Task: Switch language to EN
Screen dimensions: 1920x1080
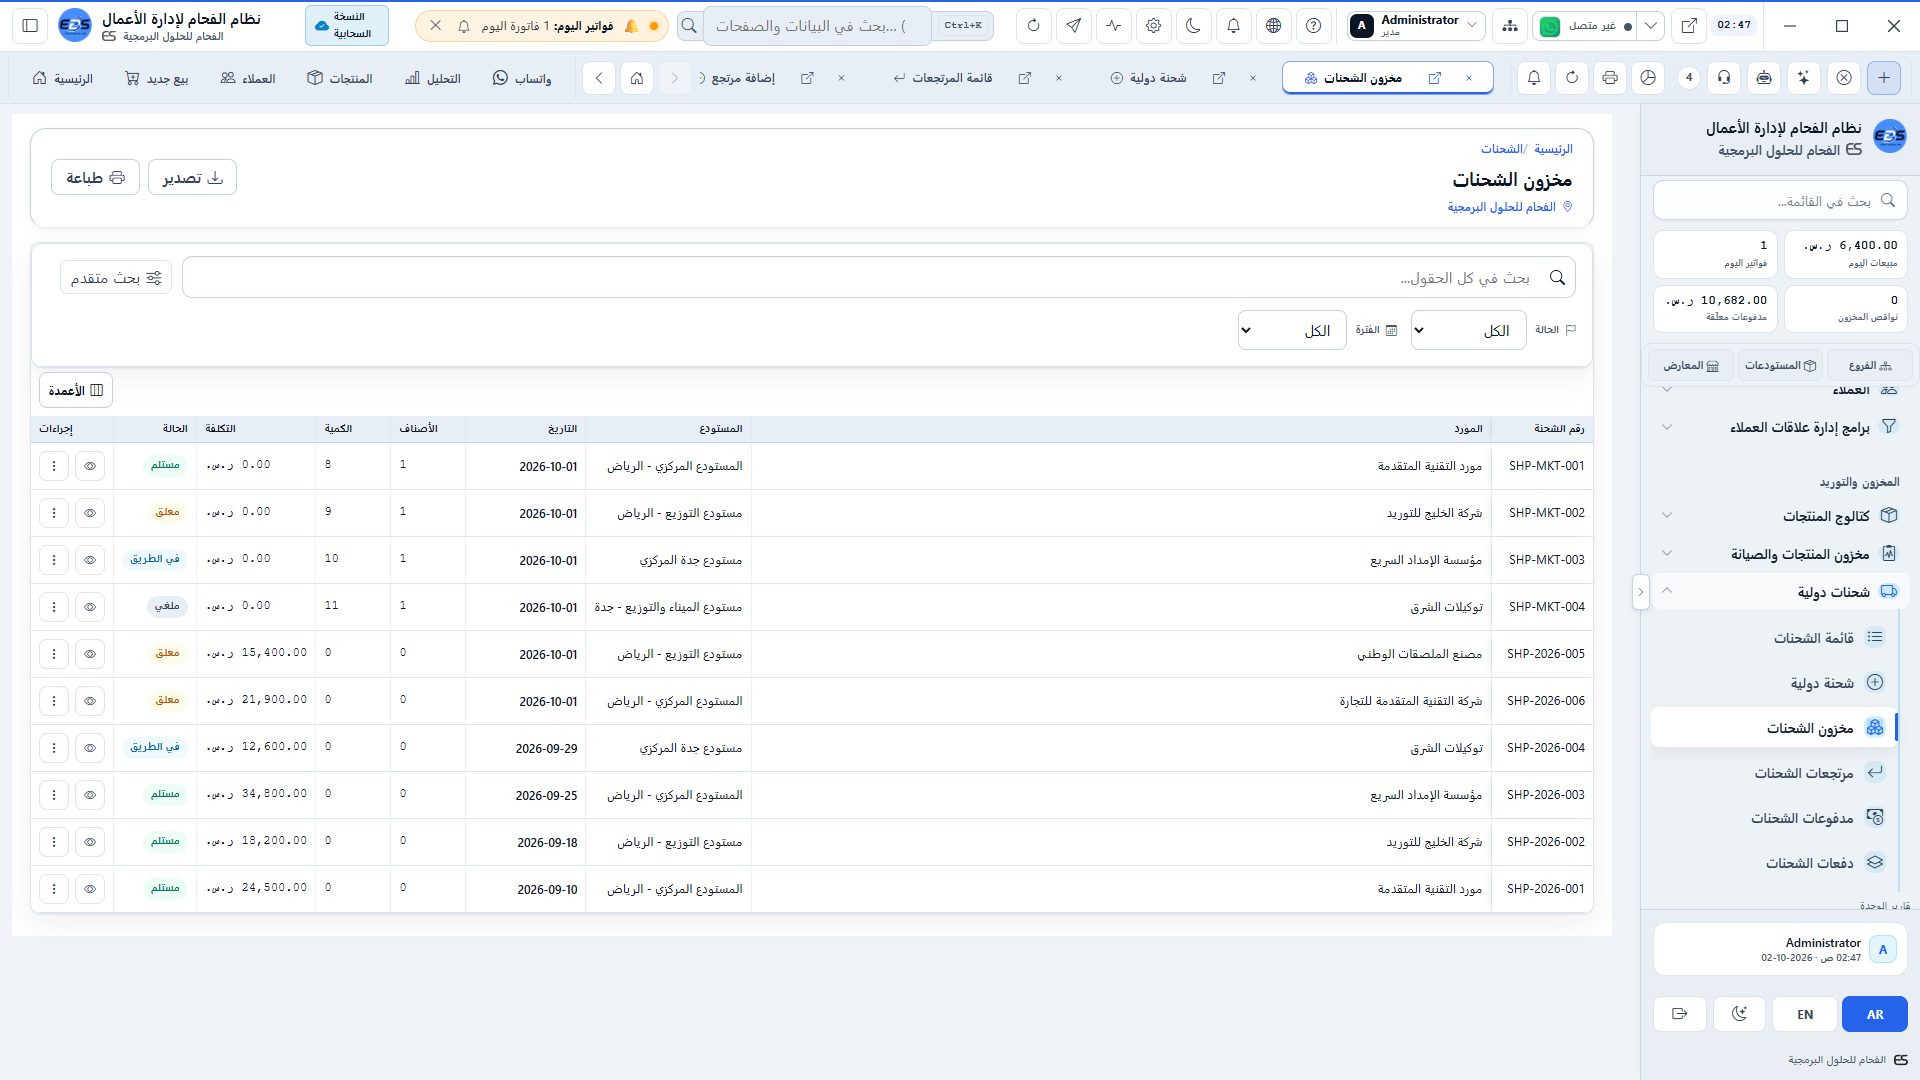Action: point(1805,1014)
